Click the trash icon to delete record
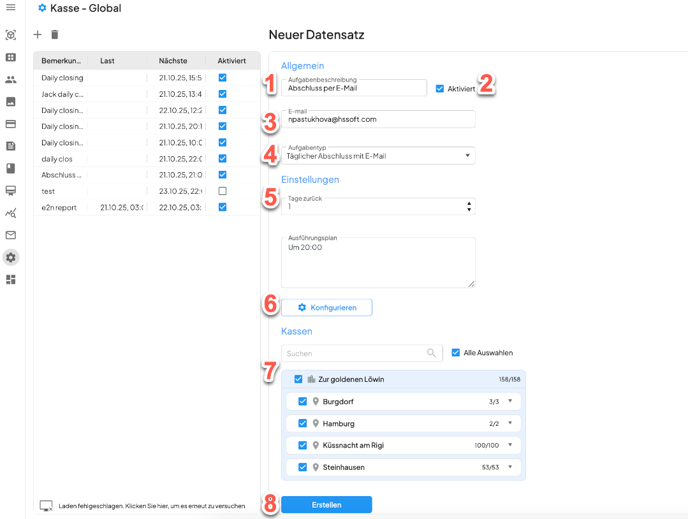 tap(55, 35)
